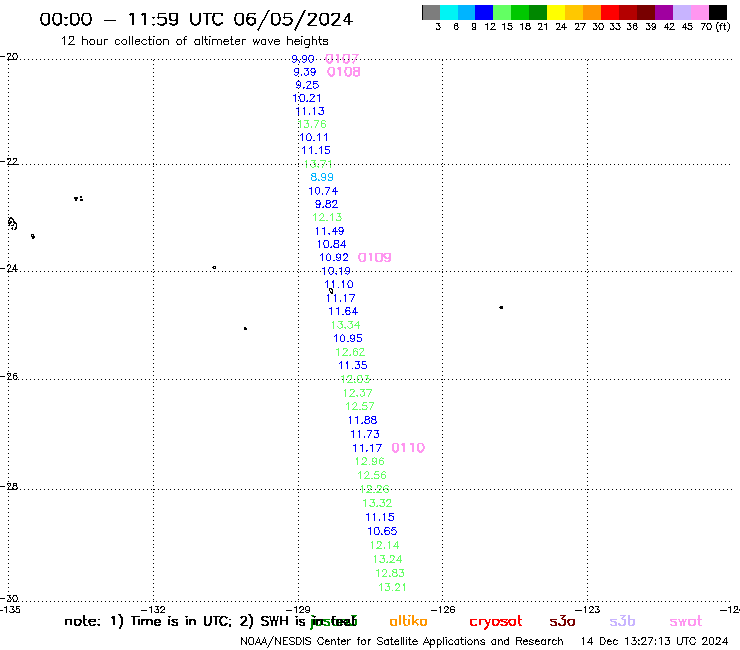Screen dimensions: 740x650
Task: Click the 10.92 value next to 0109
Action: pyautogui.click(x=334, y=258)
